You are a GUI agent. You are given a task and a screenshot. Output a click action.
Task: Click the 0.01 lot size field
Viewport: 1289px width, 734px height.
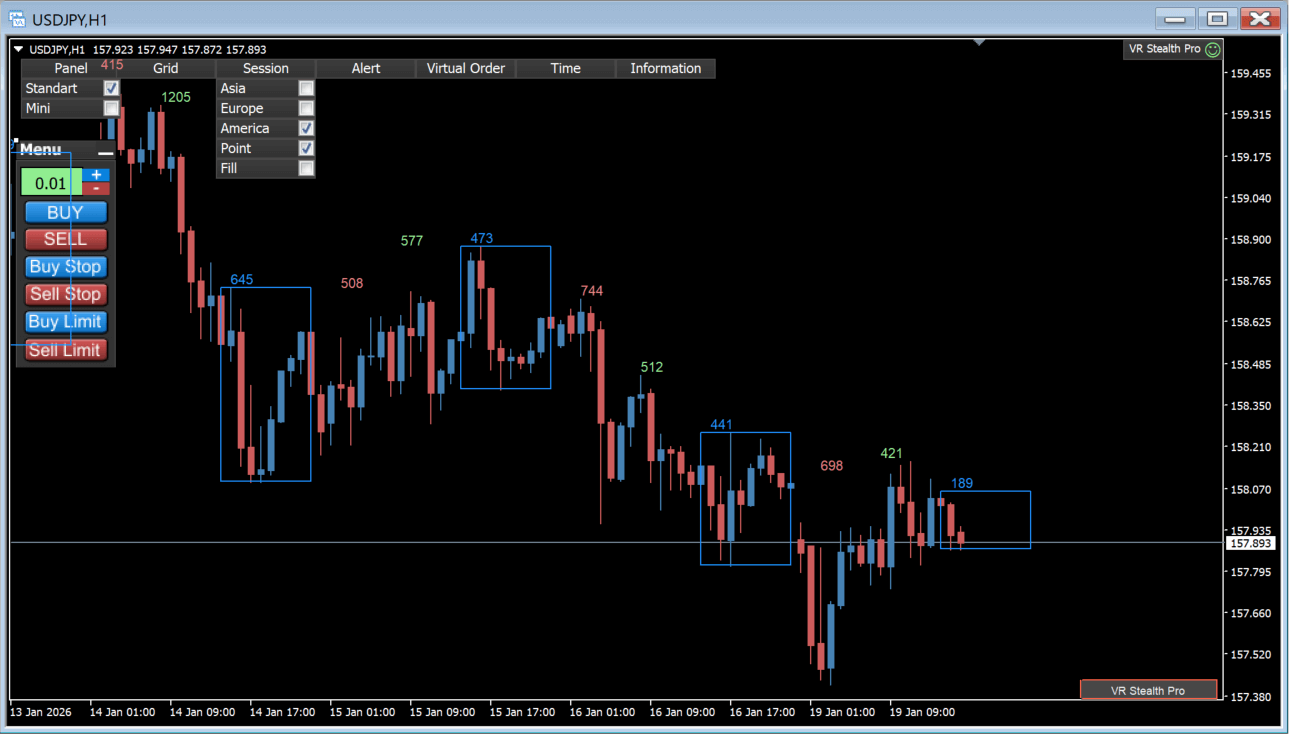click(51, 183)
